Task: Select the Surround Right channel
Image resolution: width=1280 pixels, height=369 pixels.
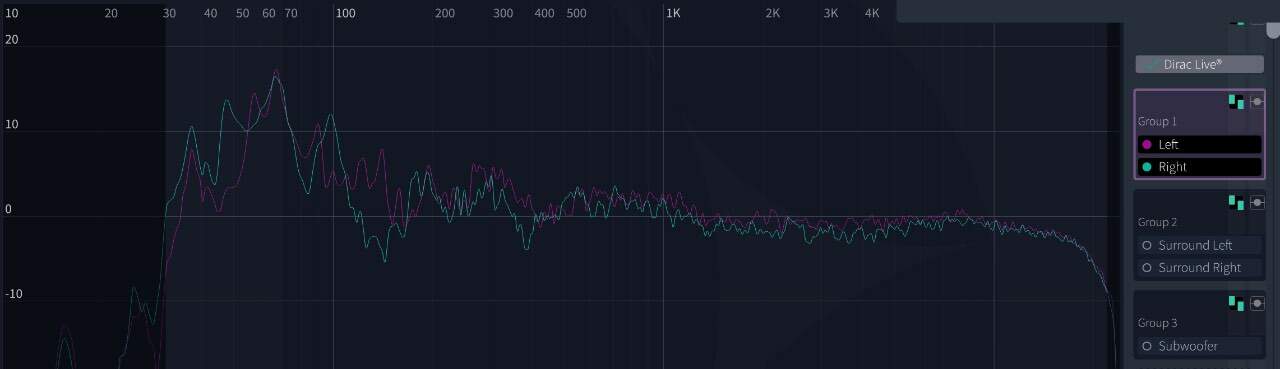Action: pos(1199,268)
